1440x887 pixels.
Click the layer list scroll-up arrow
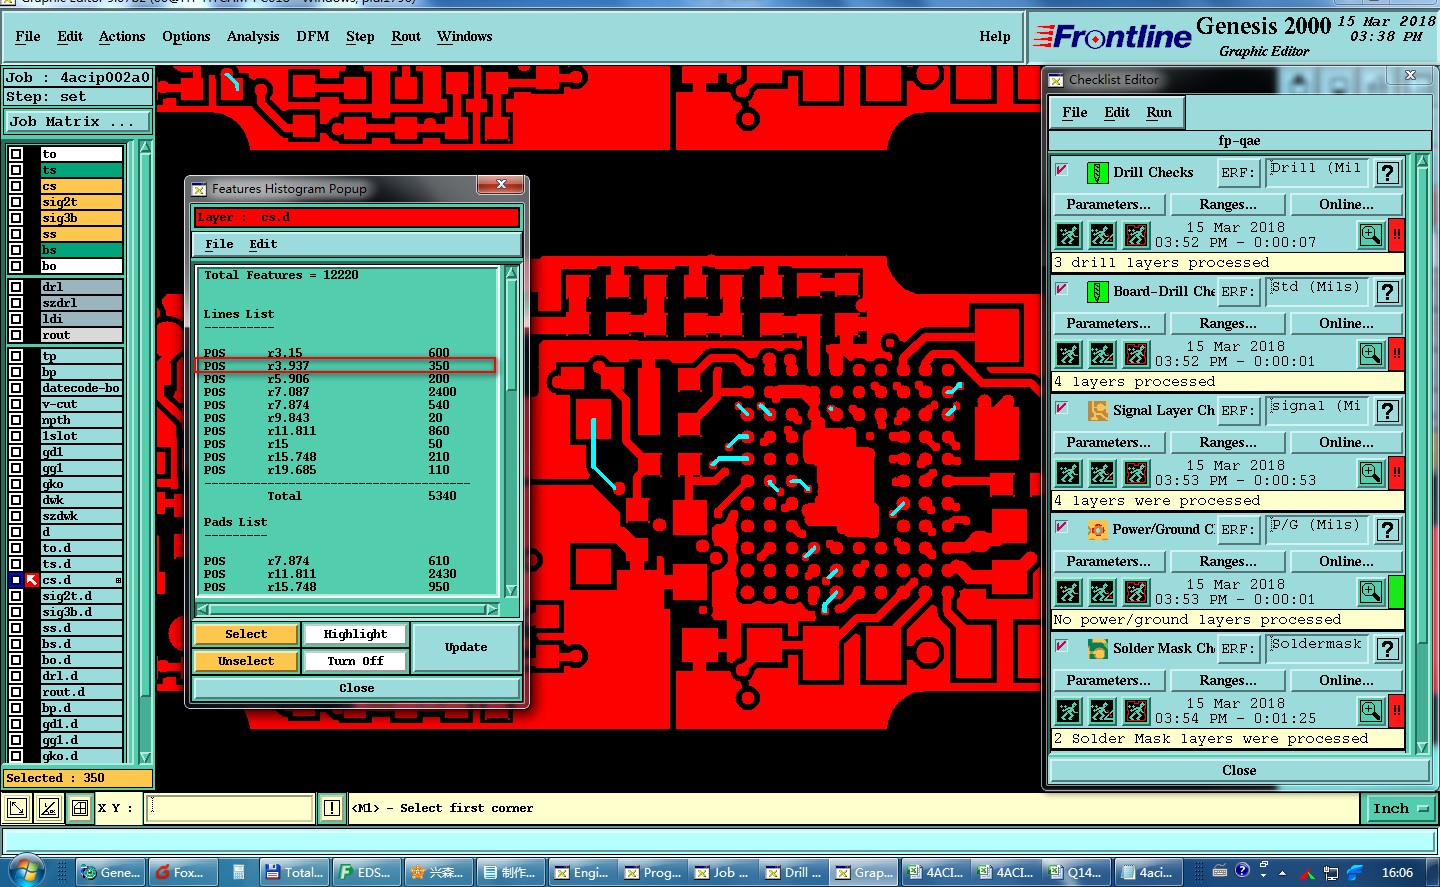pyautogui.click(x=146, y=148)
